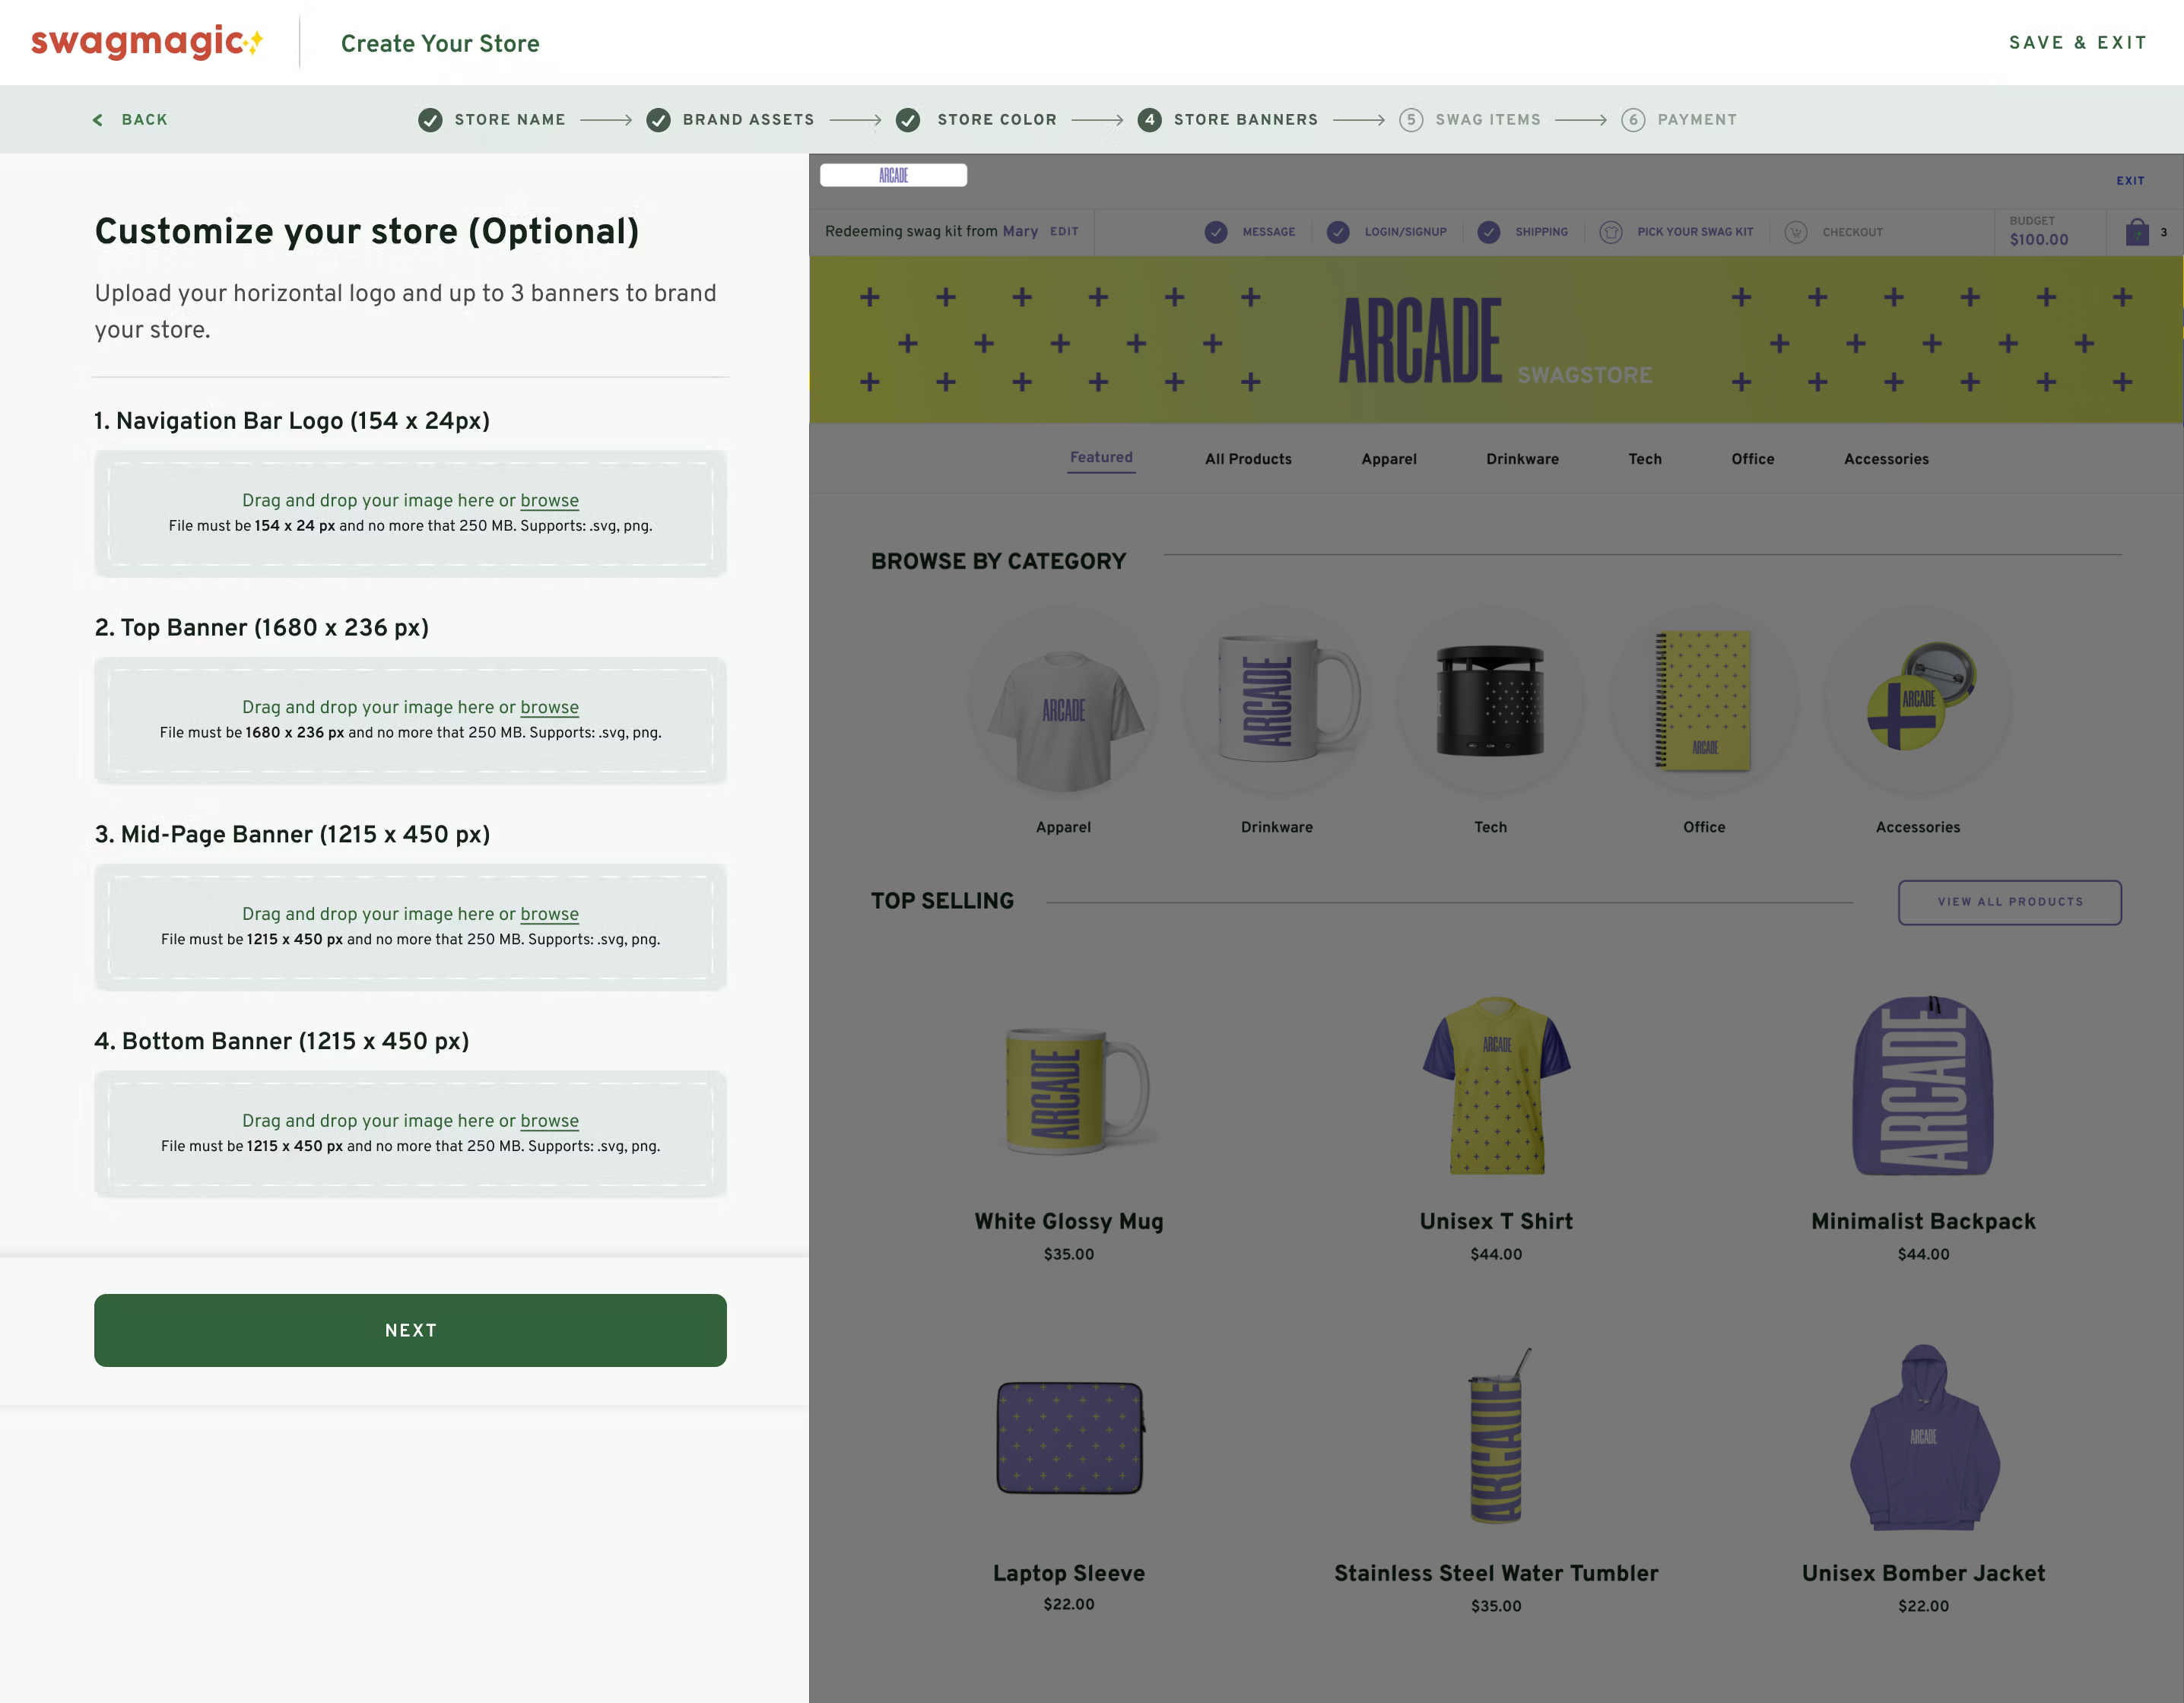This screenshot has width=2184, height=1703.
Task: Select the Drinkware category tab
Action: pos(1522,459)
